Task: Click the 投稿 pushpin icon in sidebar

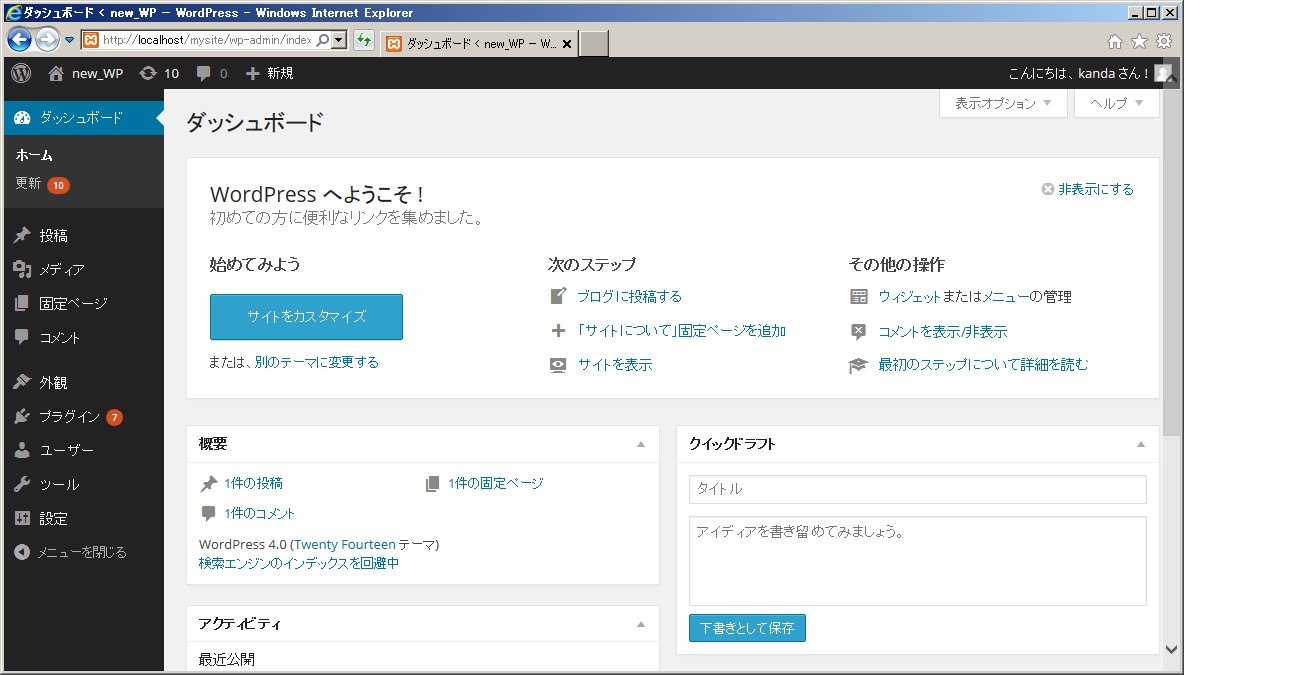Action: click(x=22, y=236)
